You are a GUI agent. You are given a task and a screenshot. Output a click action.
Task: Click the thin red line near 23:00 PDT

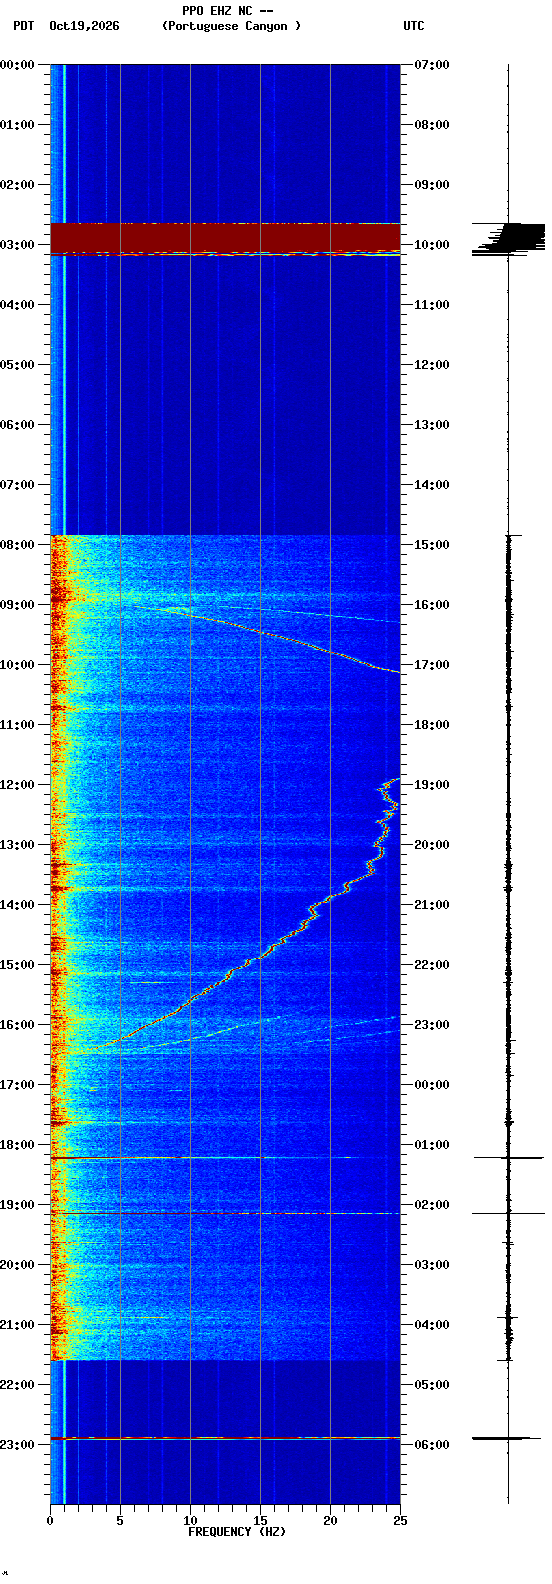click(225, 1438)
